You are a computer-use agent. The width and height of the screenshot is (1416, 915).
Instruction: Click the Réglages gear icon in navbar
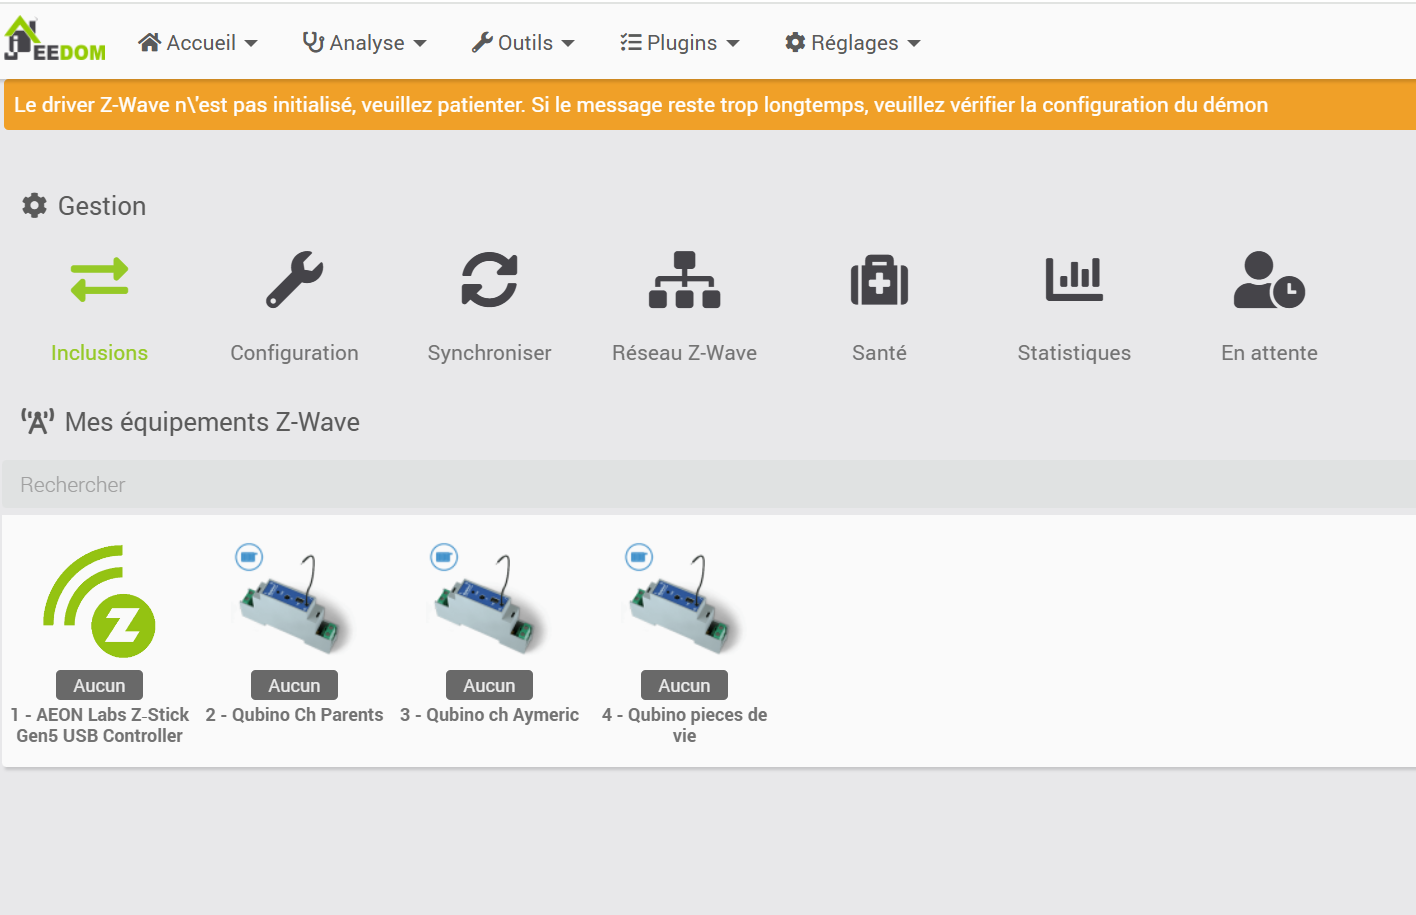click(x=796, y=42)
